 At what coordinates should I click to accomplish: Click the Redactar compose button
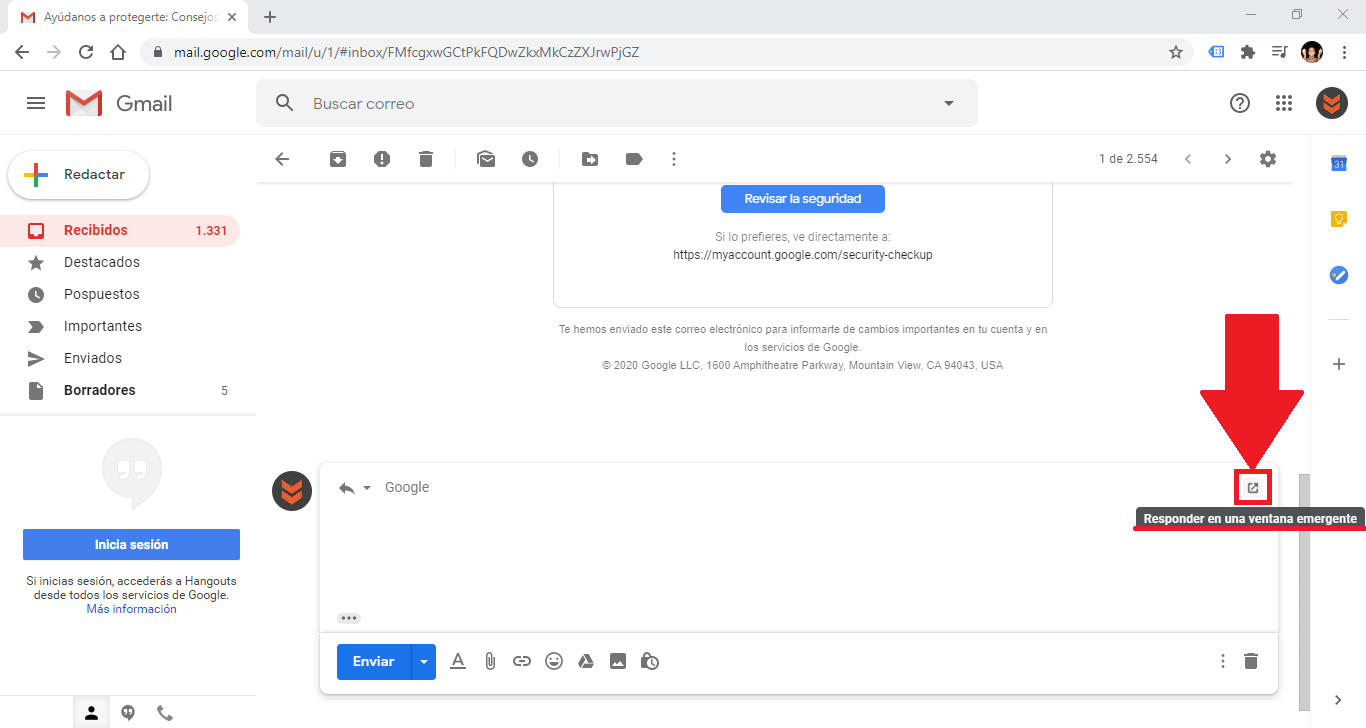tap(79, 175)
